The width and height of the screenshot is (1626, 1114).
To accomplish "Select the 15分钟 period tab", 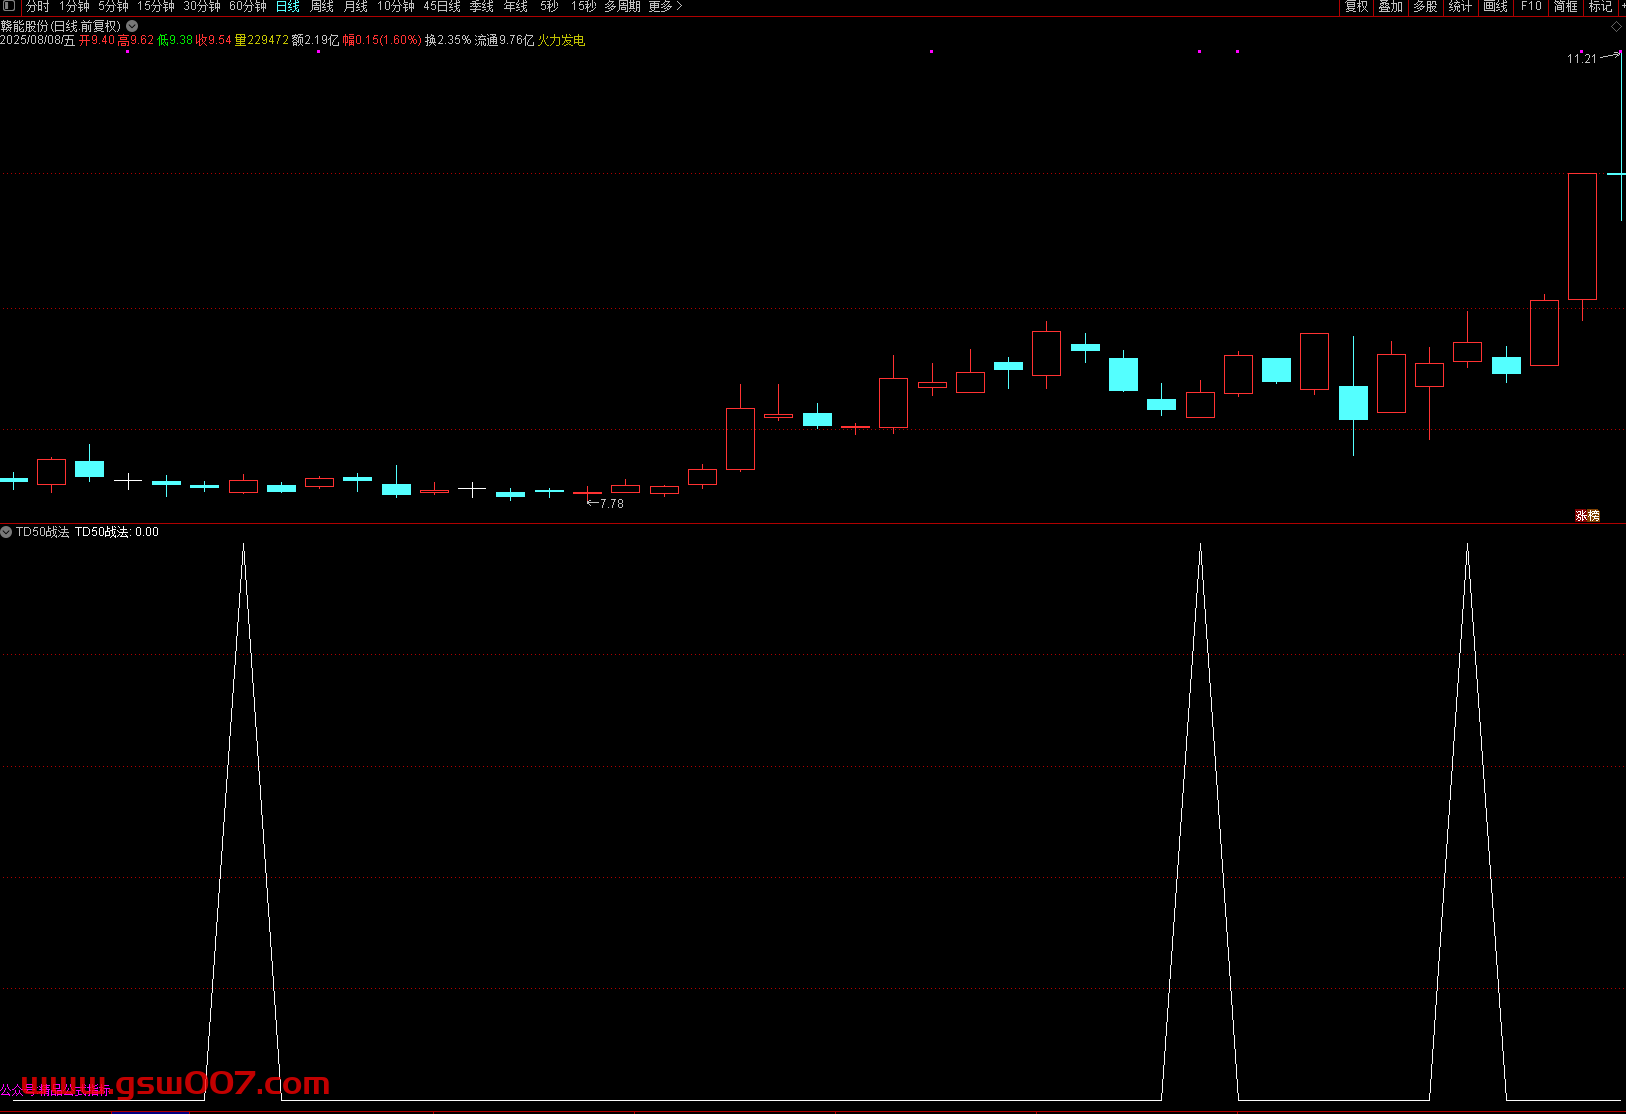I will coord(156,7).
